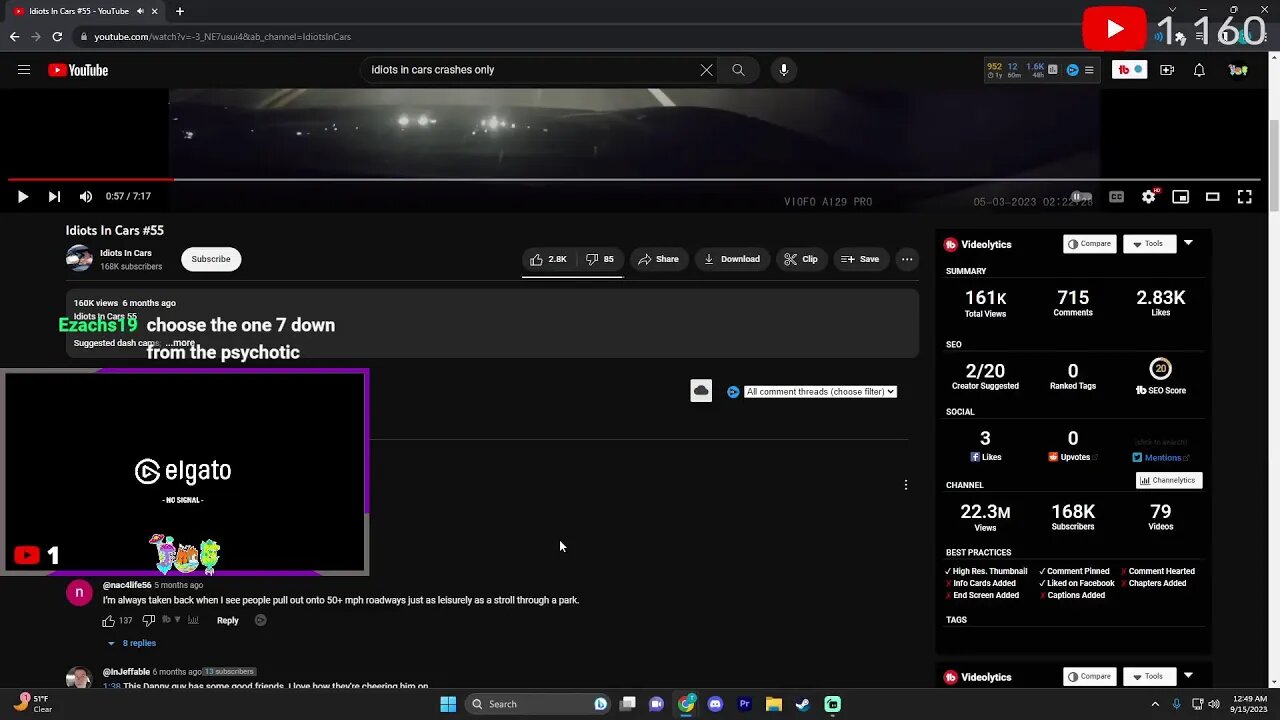Open the comment threads filter dropdown
Viewport: 1280px width, 720px height.
[x=820, y=392]
